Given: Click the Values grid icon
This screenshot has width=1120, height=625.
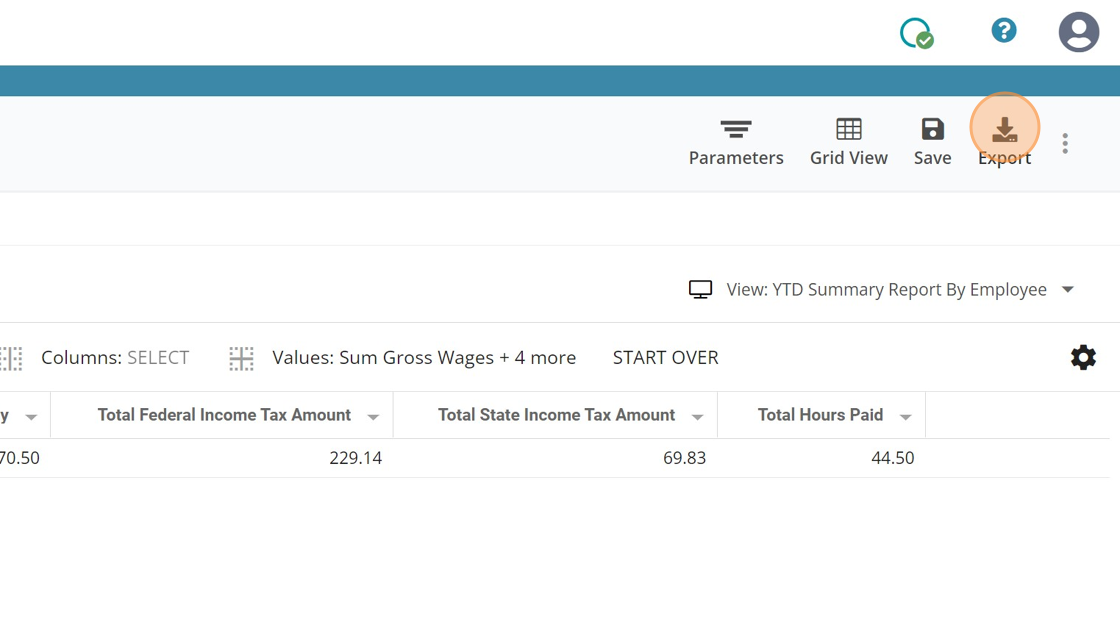Looking at the screenshot, I should [241, 358].
